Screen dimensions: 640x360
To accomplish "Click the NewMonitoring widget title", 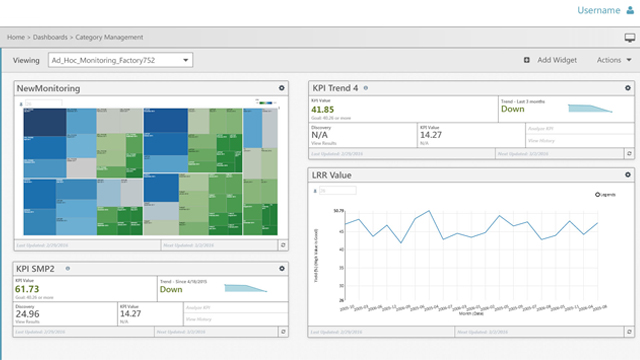I will 48,88.
